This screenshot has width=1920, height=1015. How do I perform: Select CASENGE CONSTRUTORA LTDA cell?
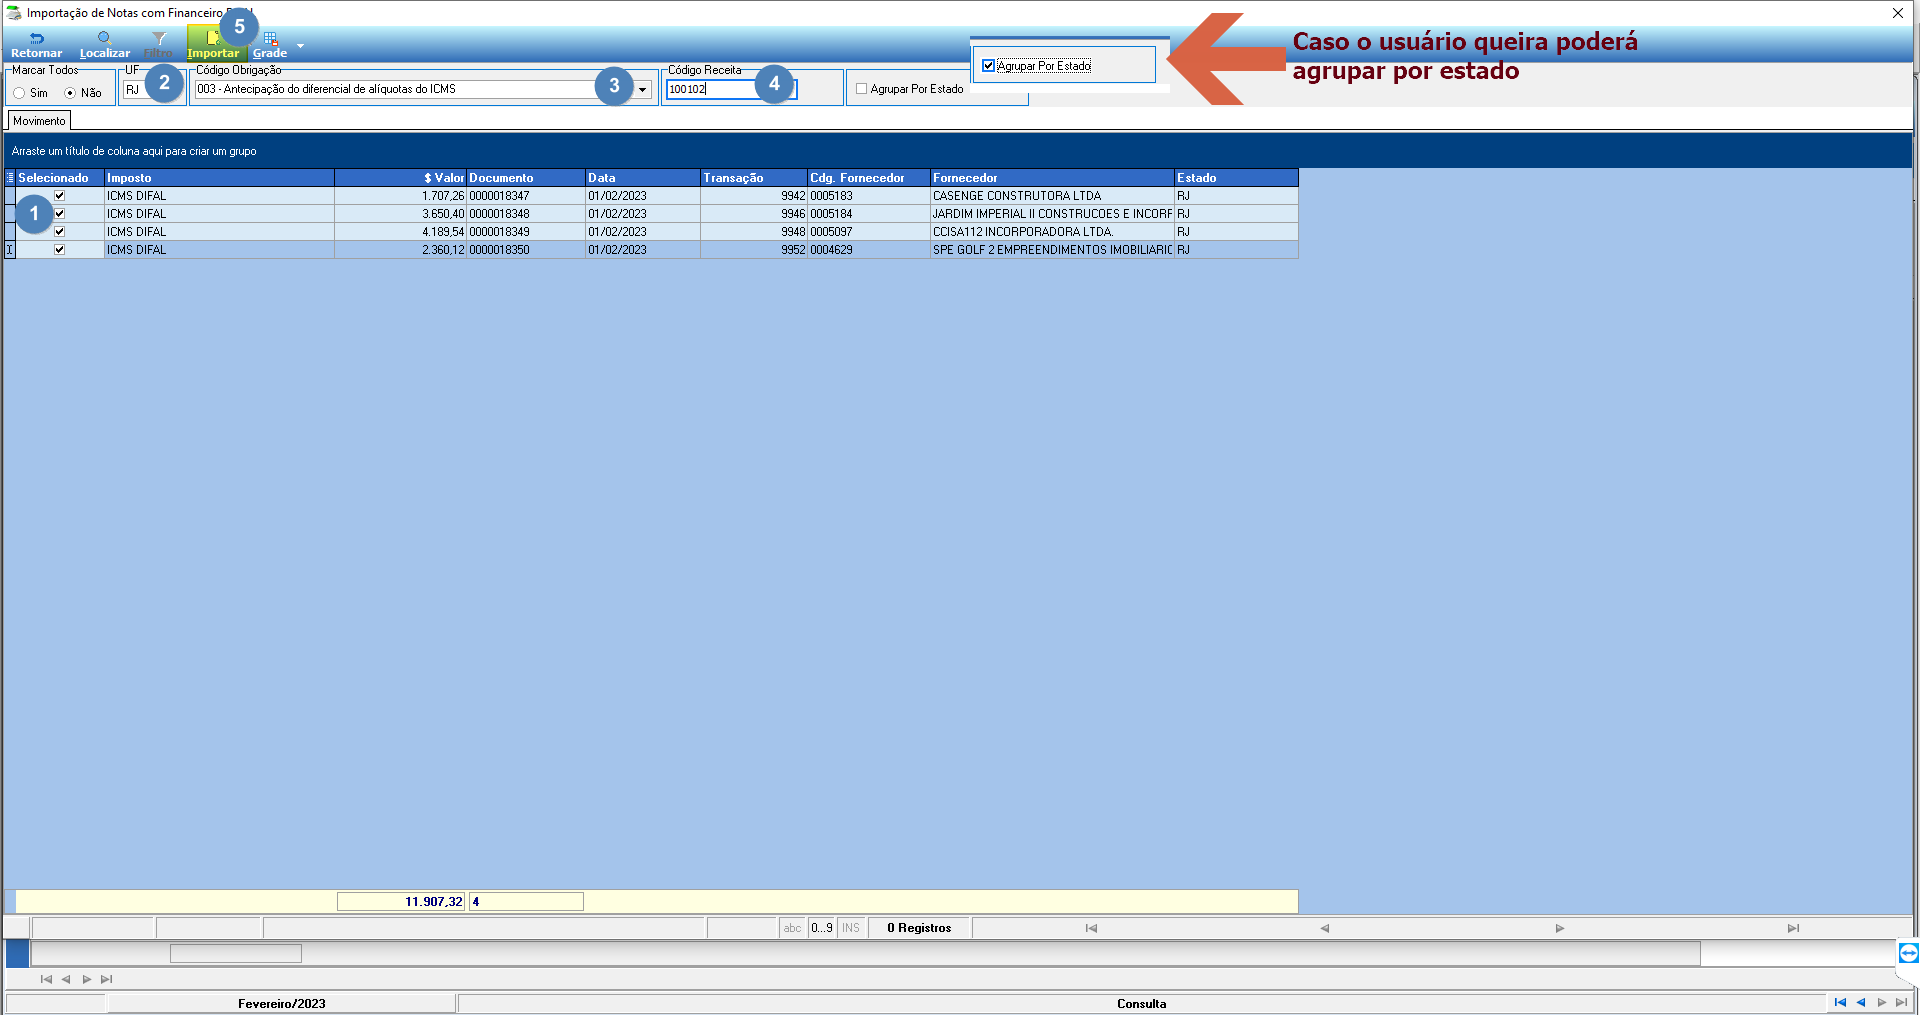coord(1052,196)
